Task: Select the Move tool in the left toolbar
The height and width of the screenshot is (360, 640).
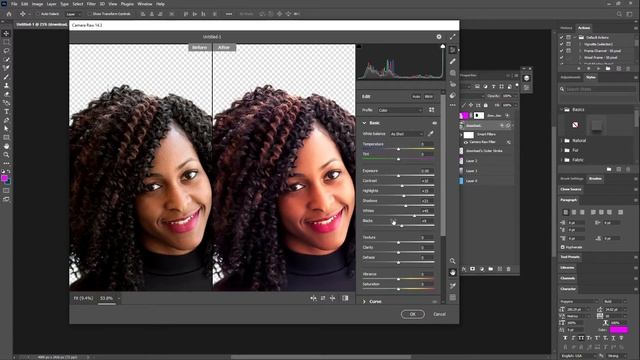Action: click(x=6, y=33)
